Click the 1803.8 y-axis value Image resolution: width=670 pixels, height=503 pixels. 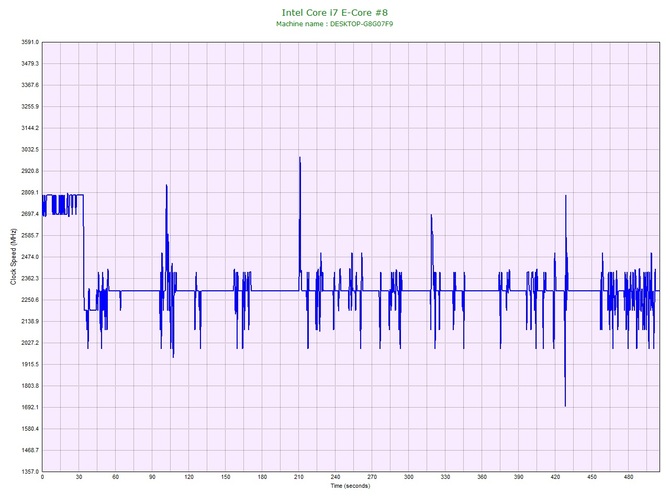[30, 385]
